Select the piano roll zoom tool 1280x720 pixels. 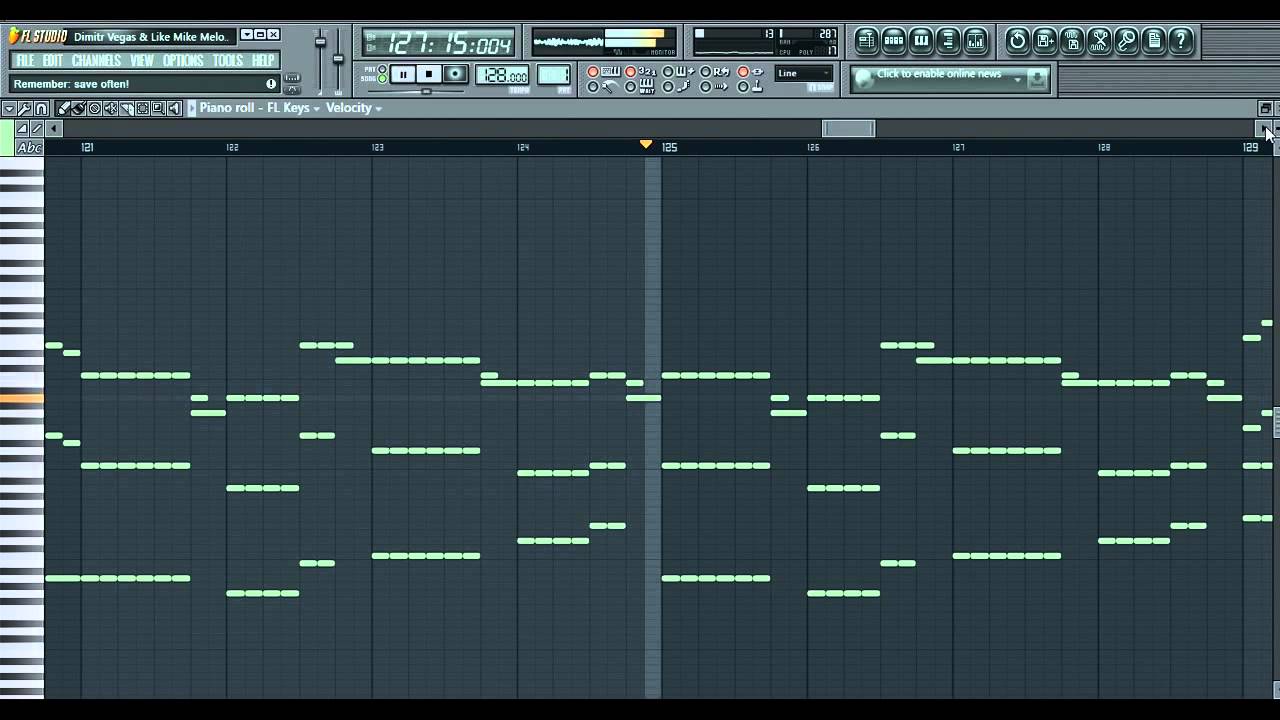coord(158,108)
